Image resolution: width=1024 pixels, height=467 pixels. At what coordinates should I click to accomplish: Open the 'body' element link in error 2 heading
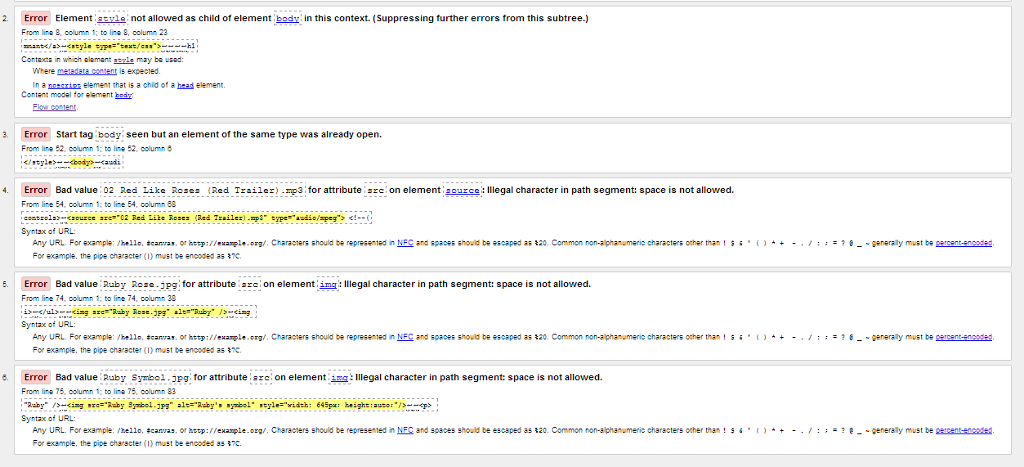coord(288,19)
